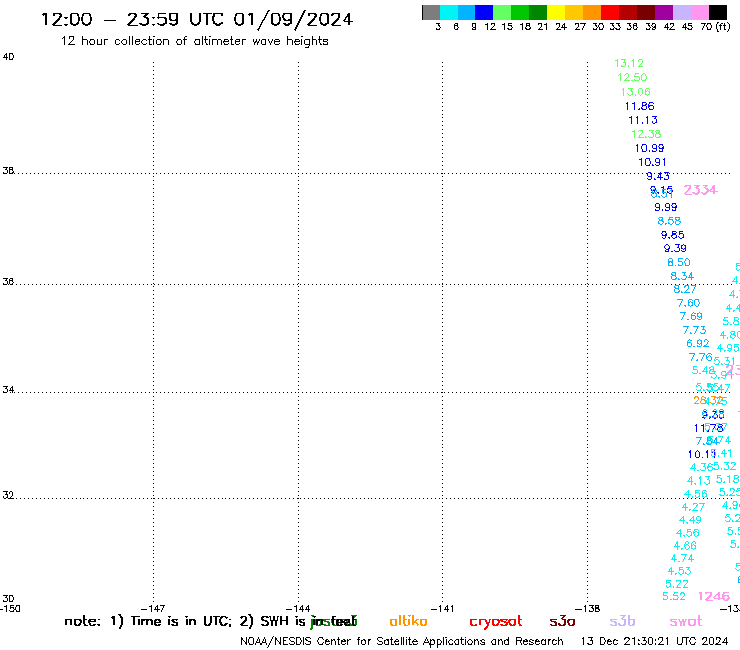
Task: Click the pink 'swot' satellite label
Action: 686,621
